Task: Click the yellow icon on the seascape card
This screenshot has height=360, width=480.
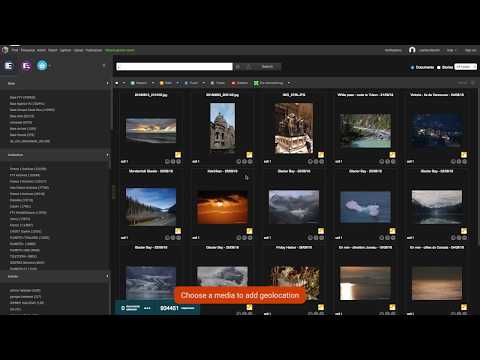Action: pos(178,155)
